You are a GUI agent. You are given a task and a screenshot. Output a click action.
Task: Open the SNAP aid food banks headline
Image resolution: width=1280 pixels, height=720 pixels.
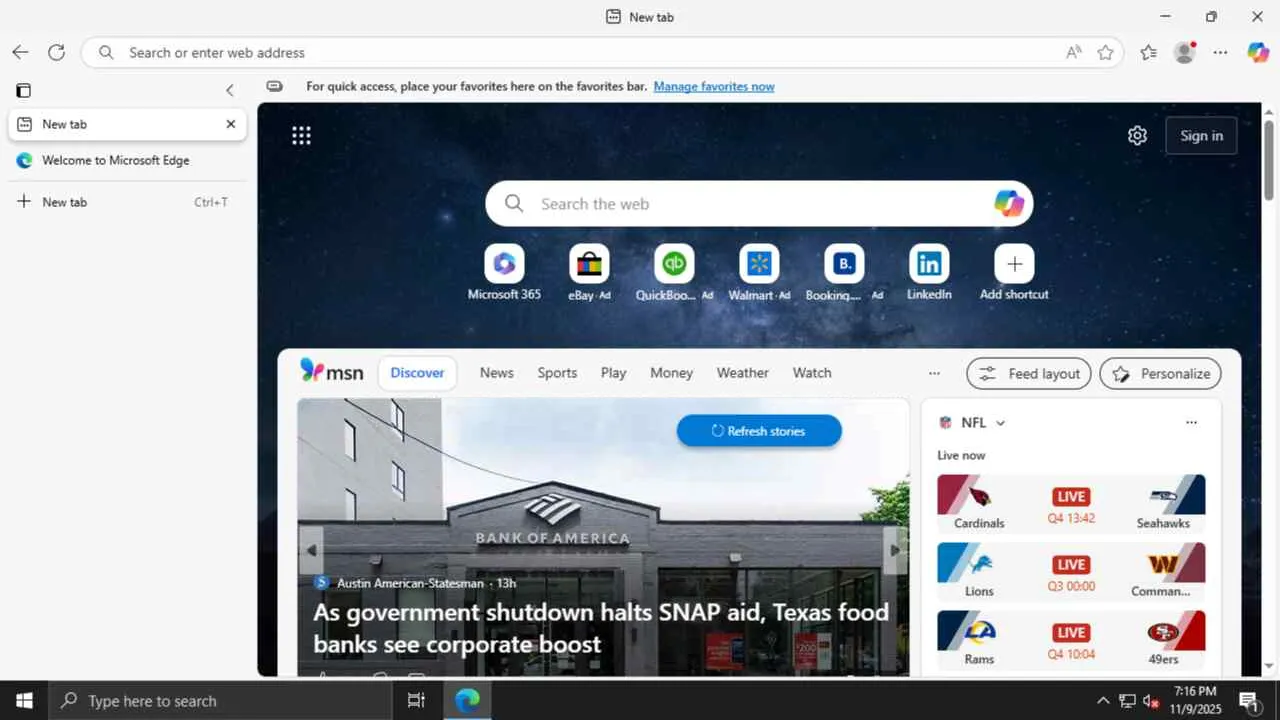coord(601,627)
